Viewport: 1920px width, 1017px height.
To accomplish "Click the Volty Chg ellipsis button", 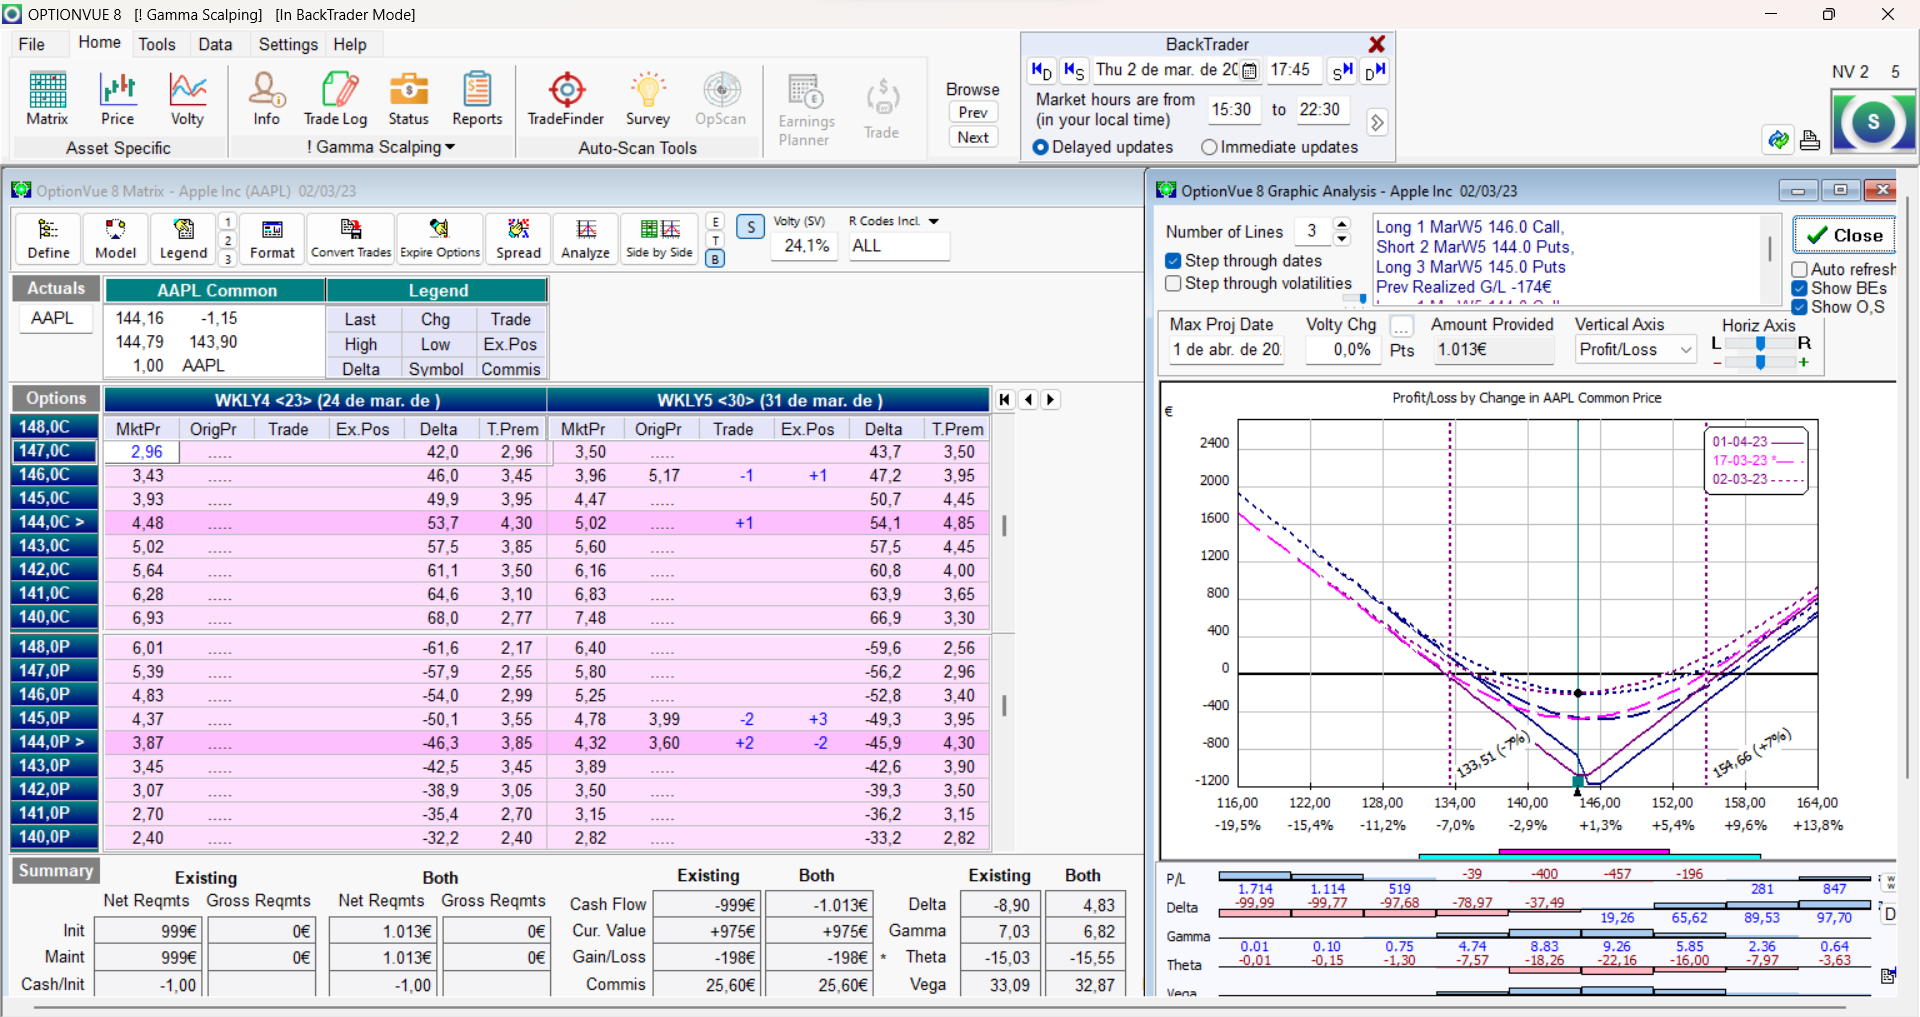I will click(1402, 326).
